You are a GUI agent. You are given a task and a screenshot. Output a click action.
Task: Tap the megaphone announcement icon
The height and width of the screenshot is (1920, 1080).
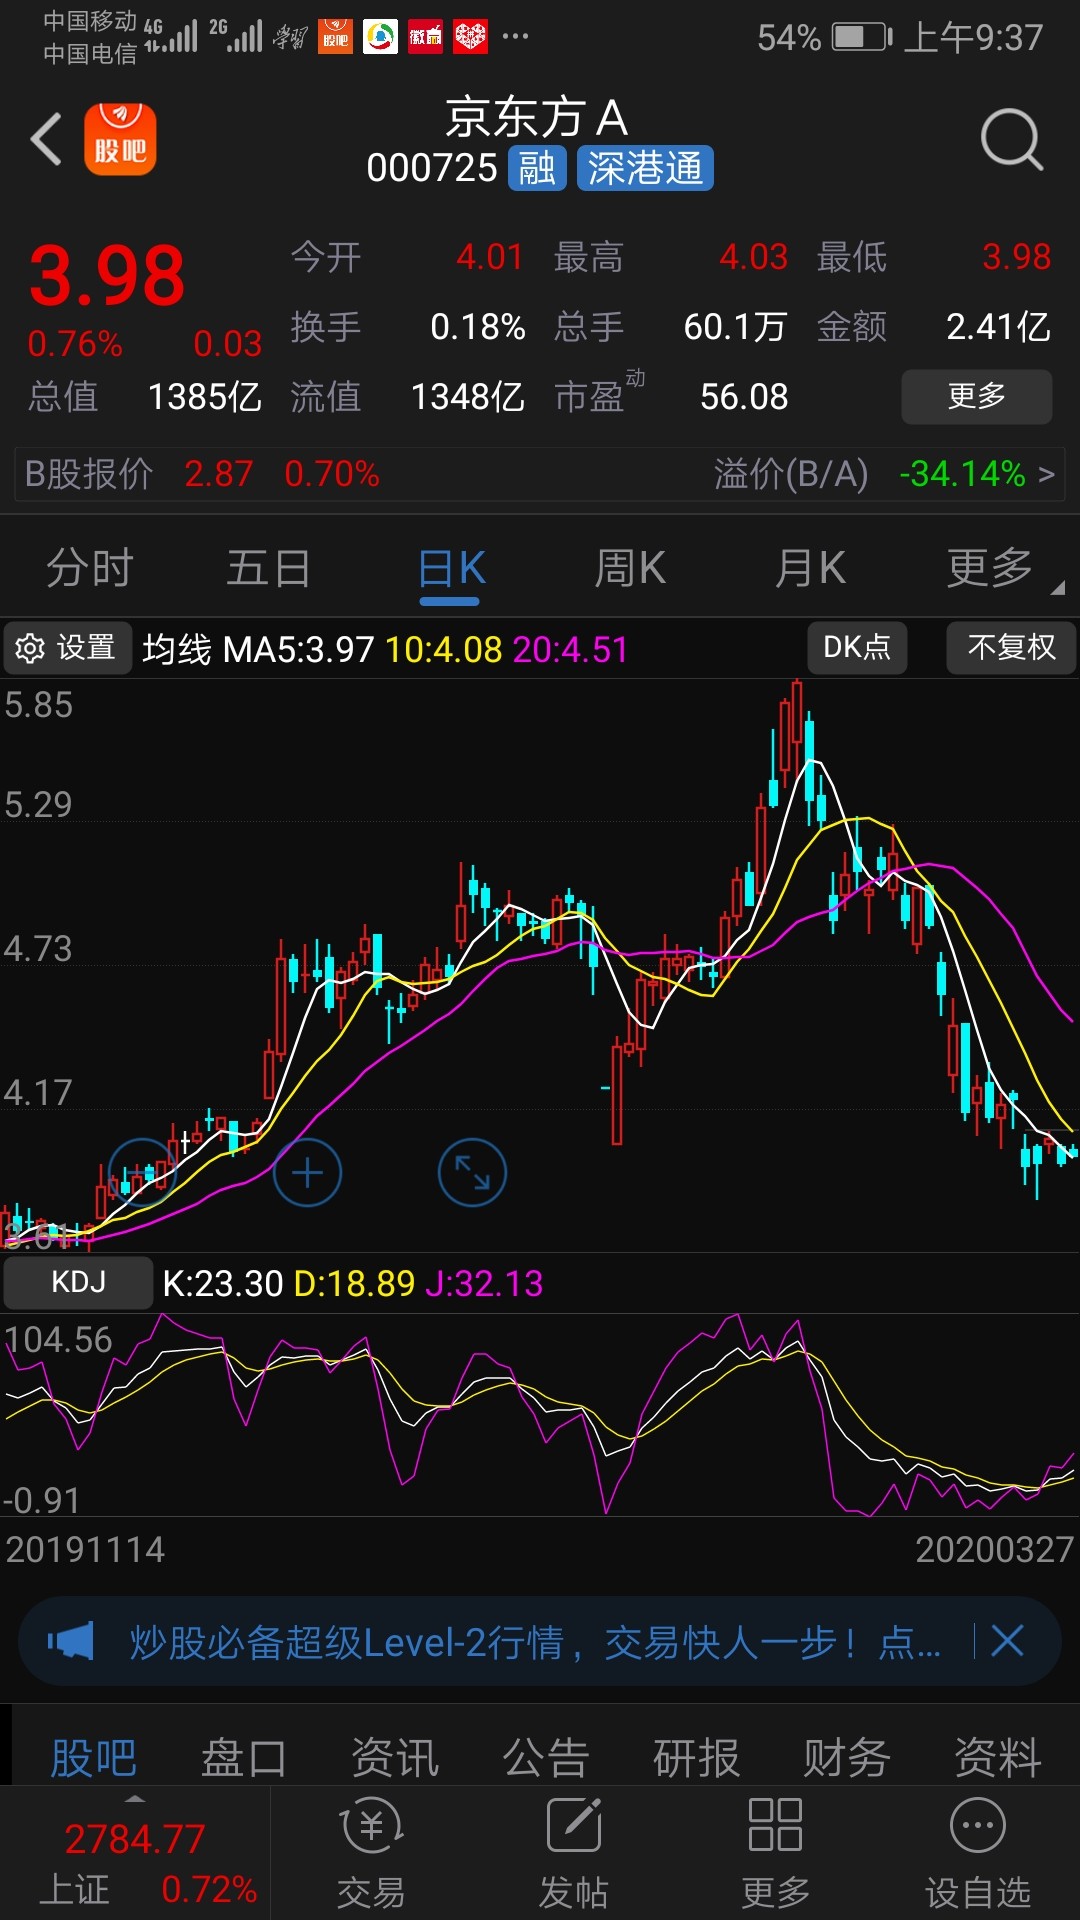click(71, 1641)
